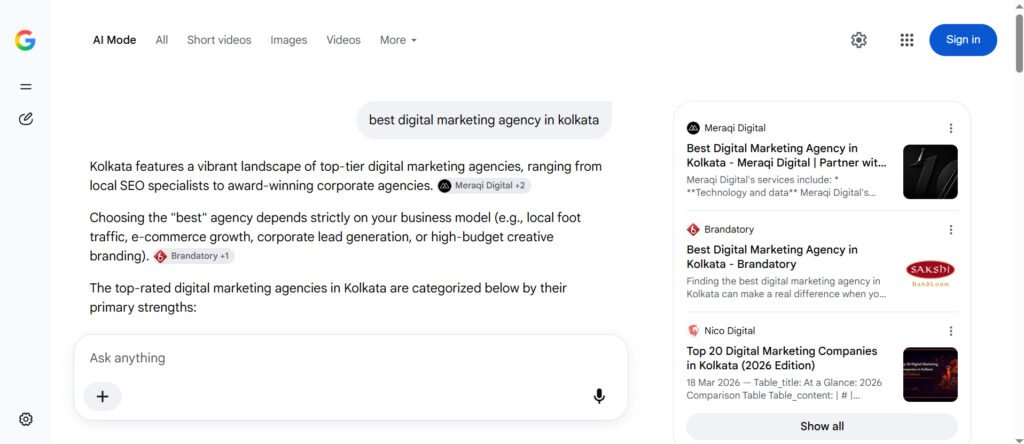Open the Google logo home link
This screenshot has height=444, width=1024.
point(25,40)
